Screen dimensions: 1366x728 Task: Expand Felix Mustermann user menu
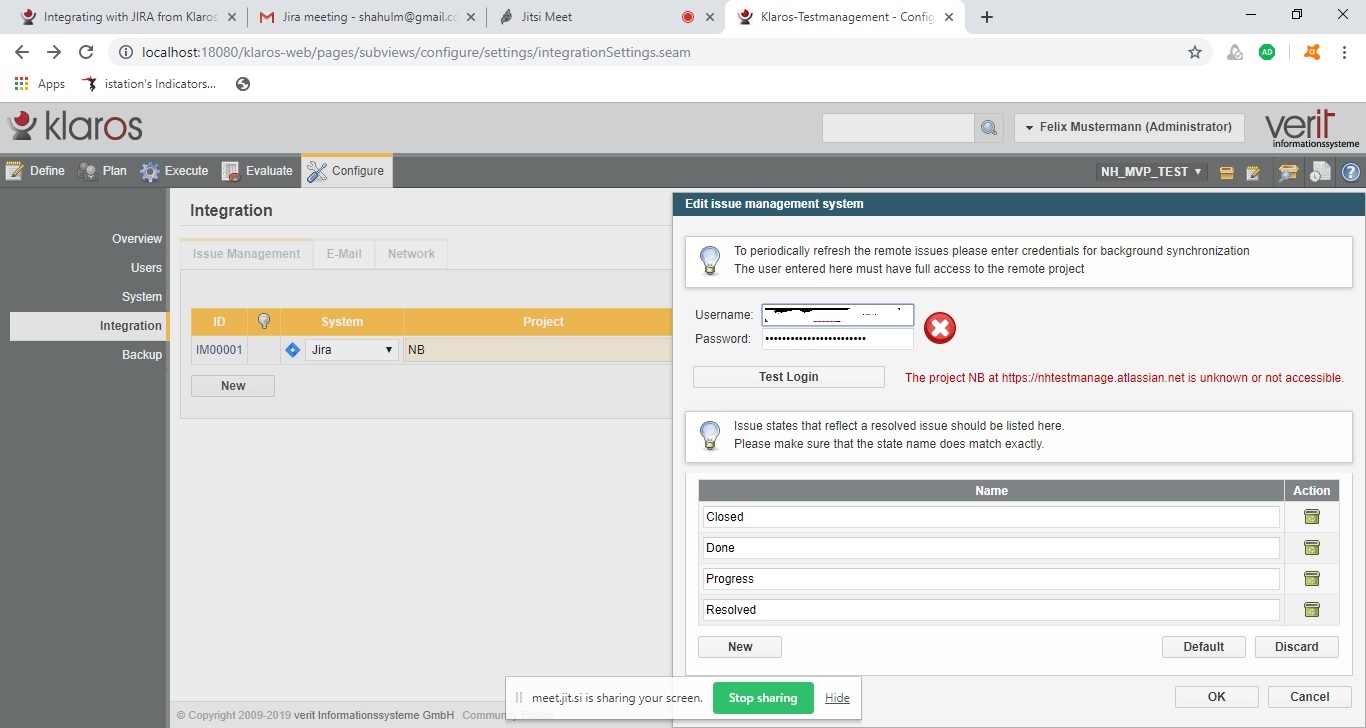(x=1129, y=127)
